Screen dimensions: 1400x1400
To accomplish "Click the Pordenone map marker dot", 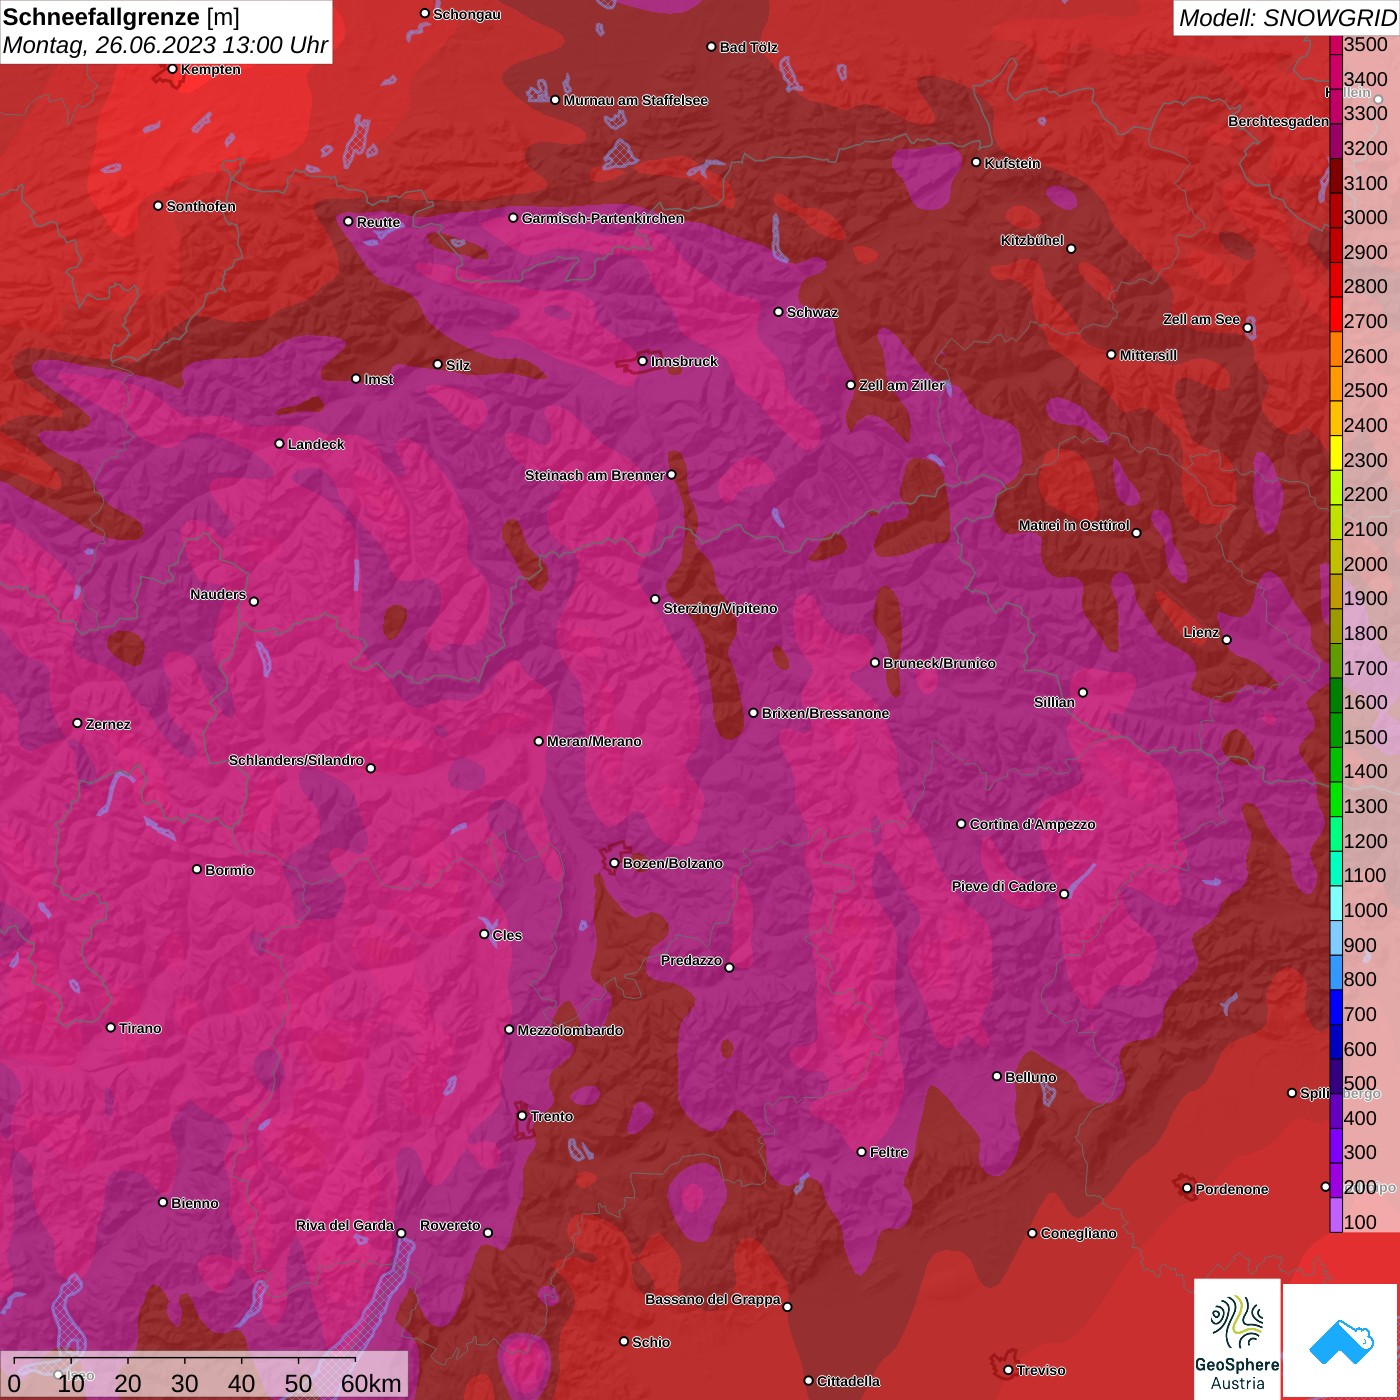I will point(1187,1188).
